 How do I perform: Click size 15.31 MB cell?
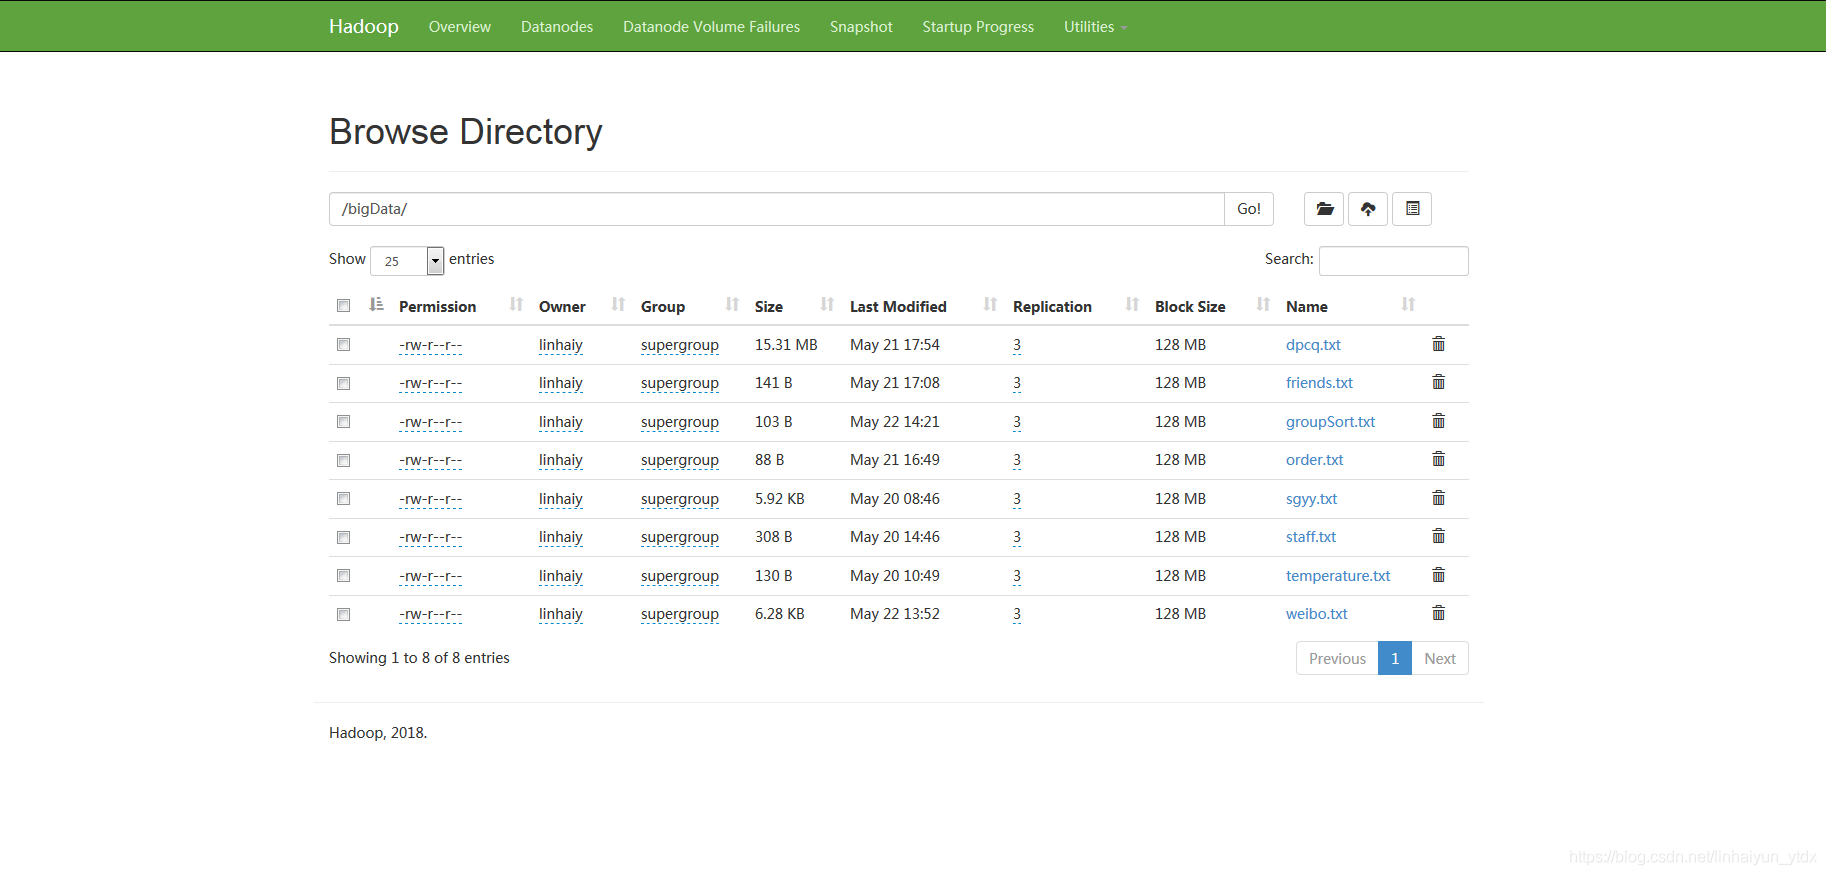click(786, 345)
